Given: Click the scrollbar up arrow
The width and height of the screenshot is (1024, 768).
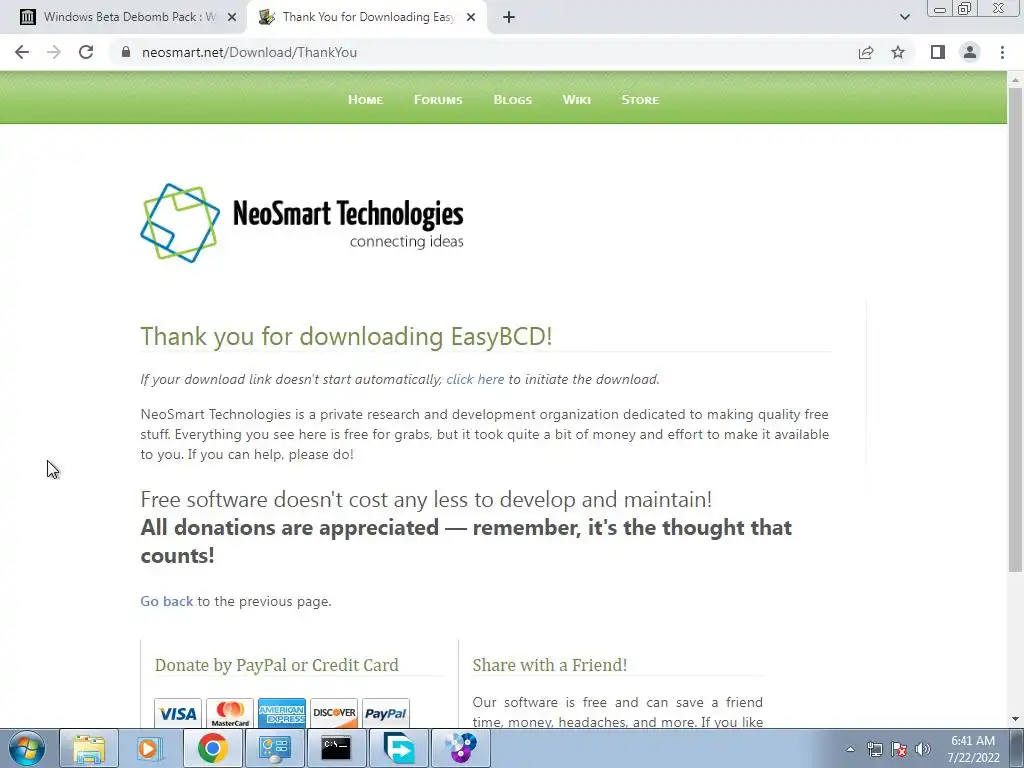Looking at the screenshot, I should (1016, 80).
